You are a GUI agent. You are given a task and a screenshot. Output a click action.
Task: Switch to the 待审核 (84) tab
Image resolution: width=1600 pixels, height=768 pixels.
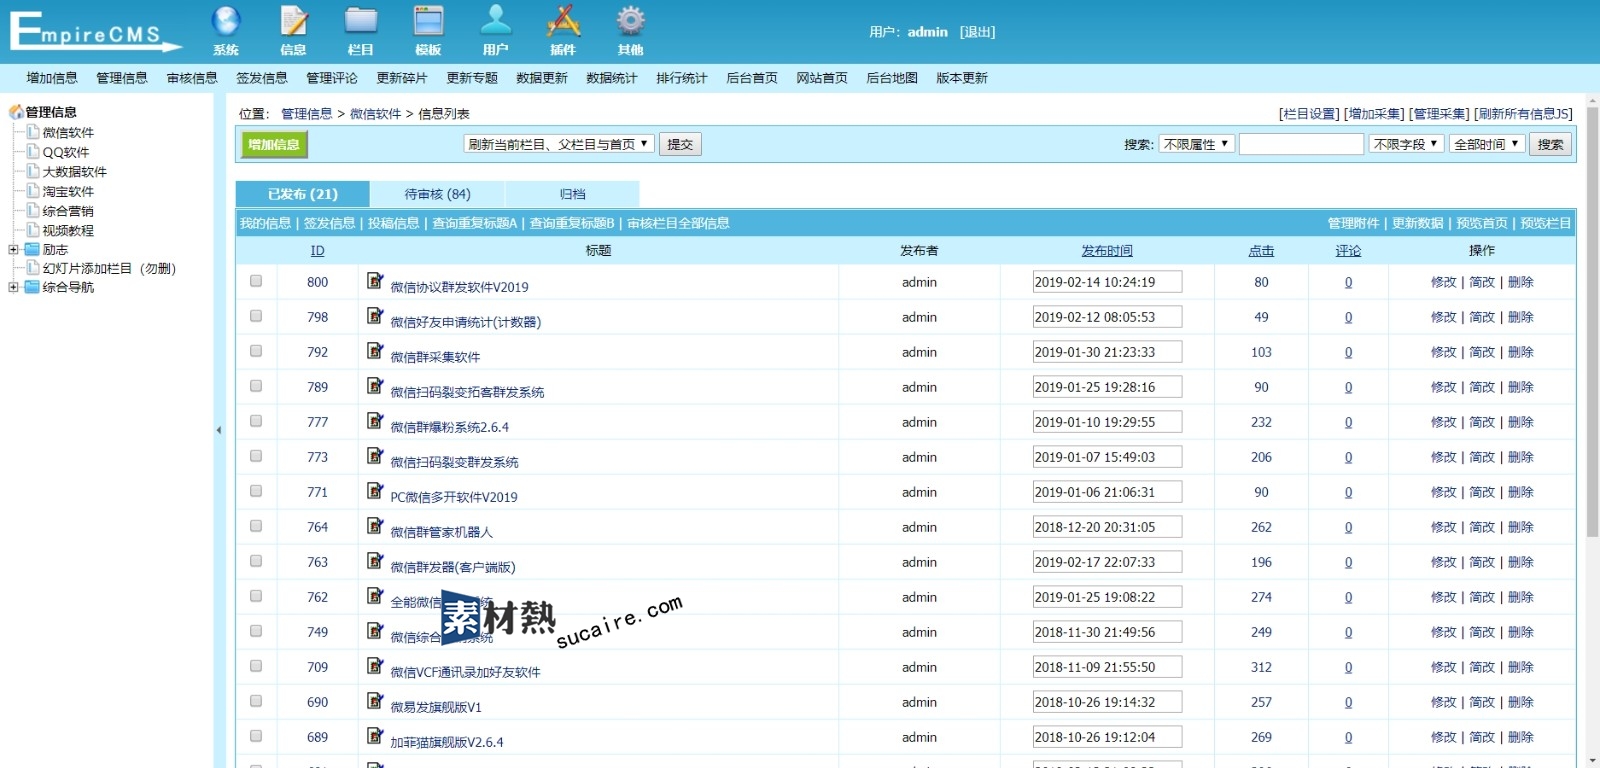tap(437, 194)
